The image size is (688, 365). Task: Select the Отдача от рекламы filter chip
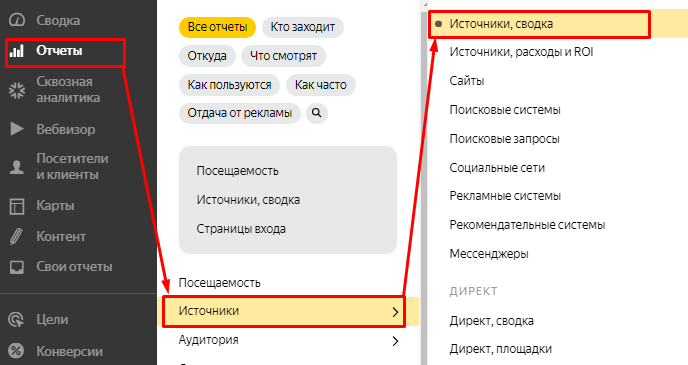(x=240, y=113)
